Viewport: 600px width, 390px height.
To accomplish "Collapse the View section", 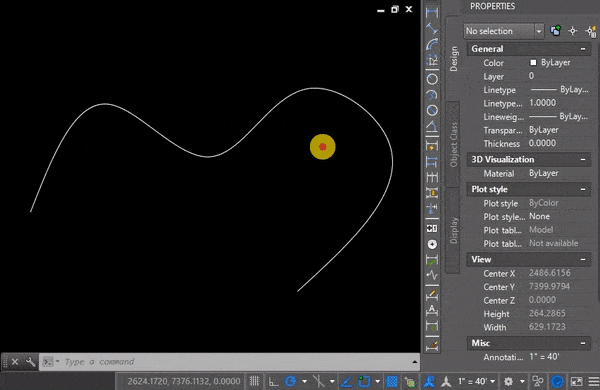I will point(583,259).
